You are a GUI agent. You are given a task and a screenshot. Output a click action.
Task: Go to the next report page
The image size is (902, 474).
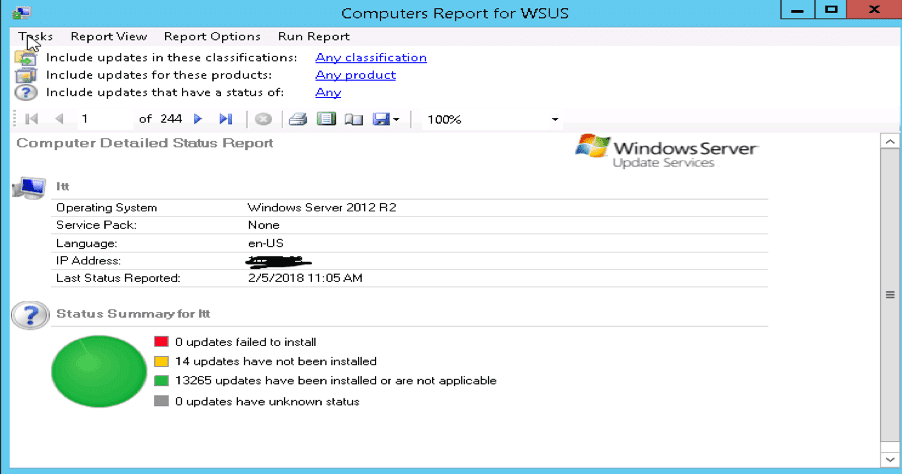click(198, 119)
